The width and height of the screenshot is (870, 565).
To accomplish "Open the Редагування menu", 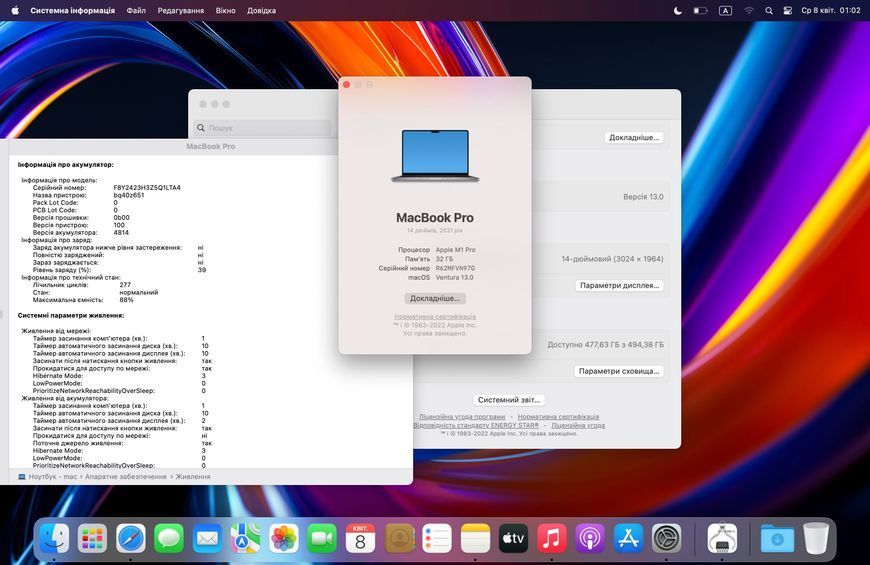I will pos(180,11).
